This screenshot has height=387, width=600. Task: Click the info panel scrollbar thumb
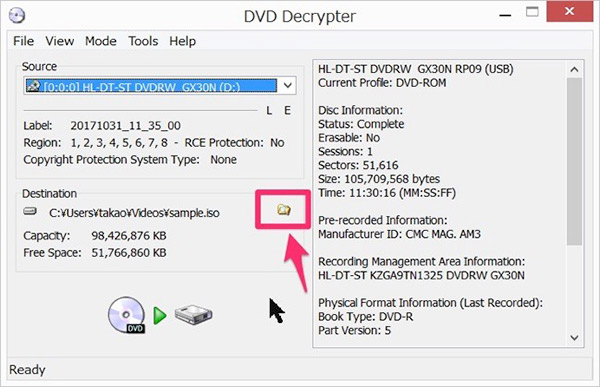(x=574, y=162)
